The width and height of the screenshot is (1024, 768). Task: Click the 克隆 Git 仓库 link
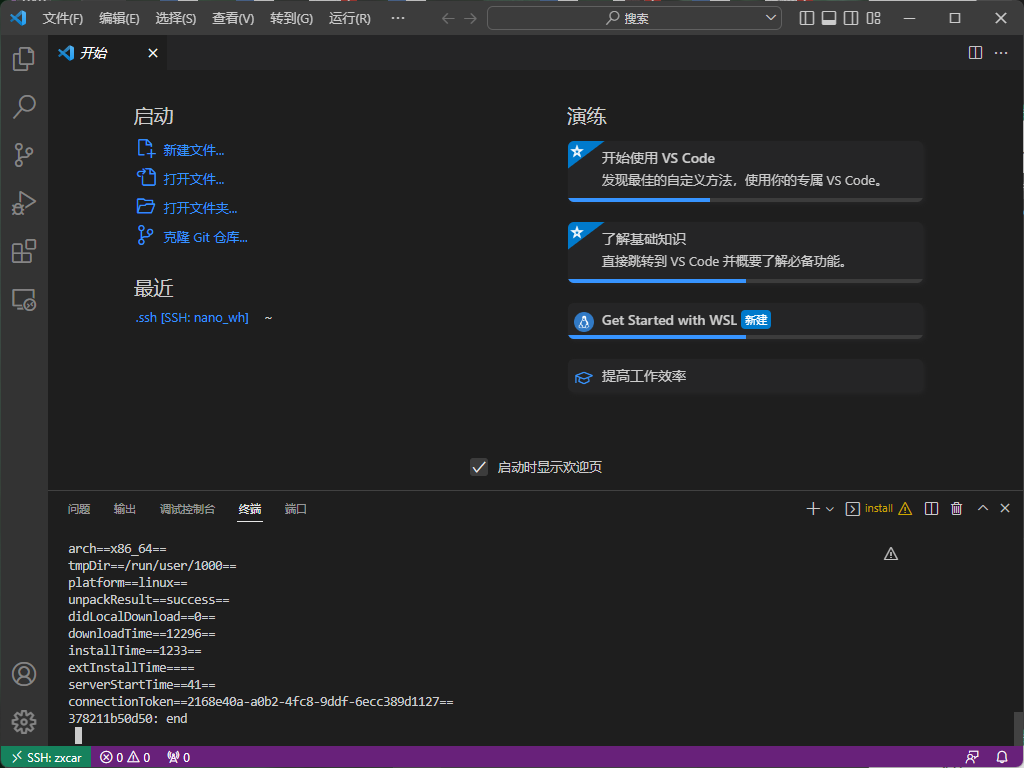coord(205,237)
